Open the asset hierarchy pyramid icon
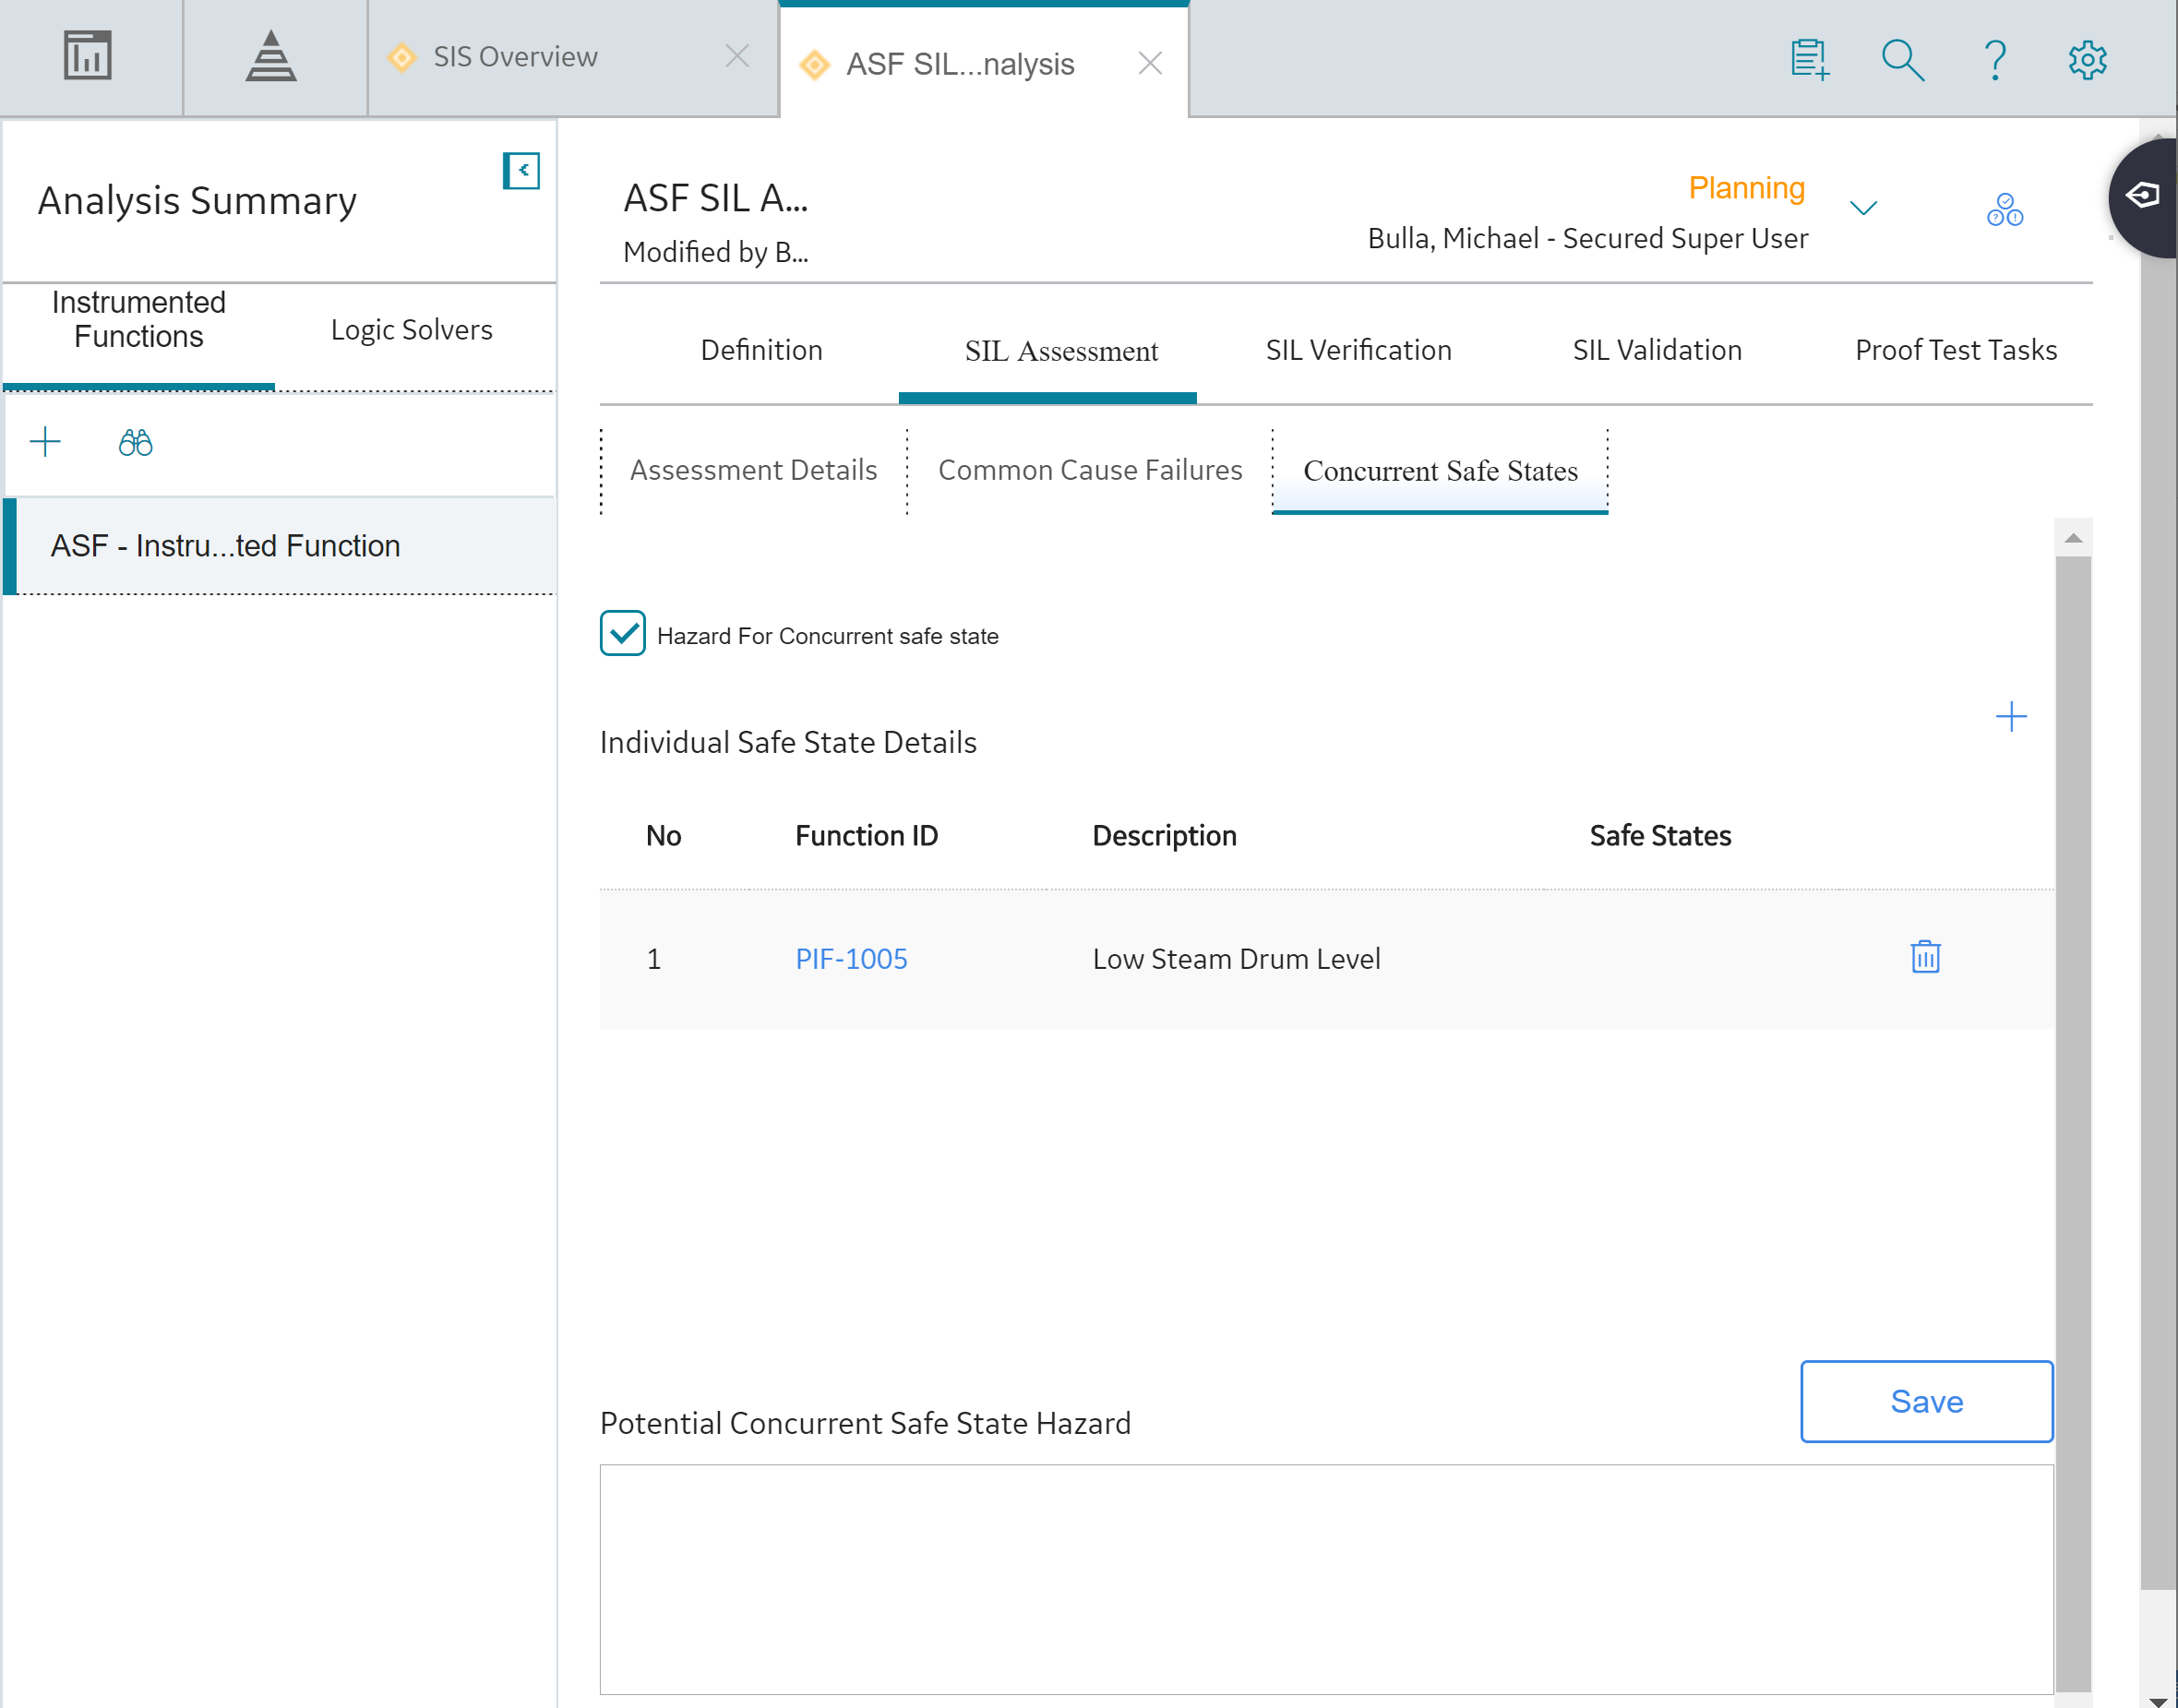Screen dimensions: 2178x1708 click(271, 56)
